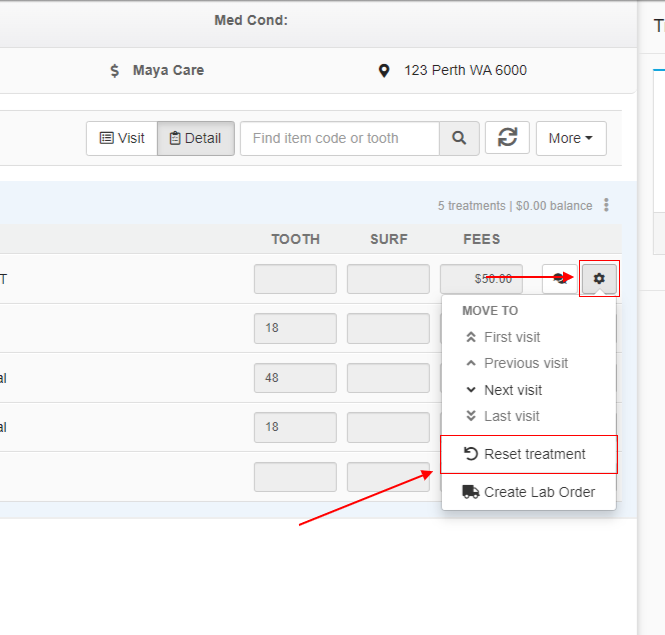Click the dollar sign icon beside Maya Care
The width and height of the screenshot is (665, 635).
(x=115, y=70)
